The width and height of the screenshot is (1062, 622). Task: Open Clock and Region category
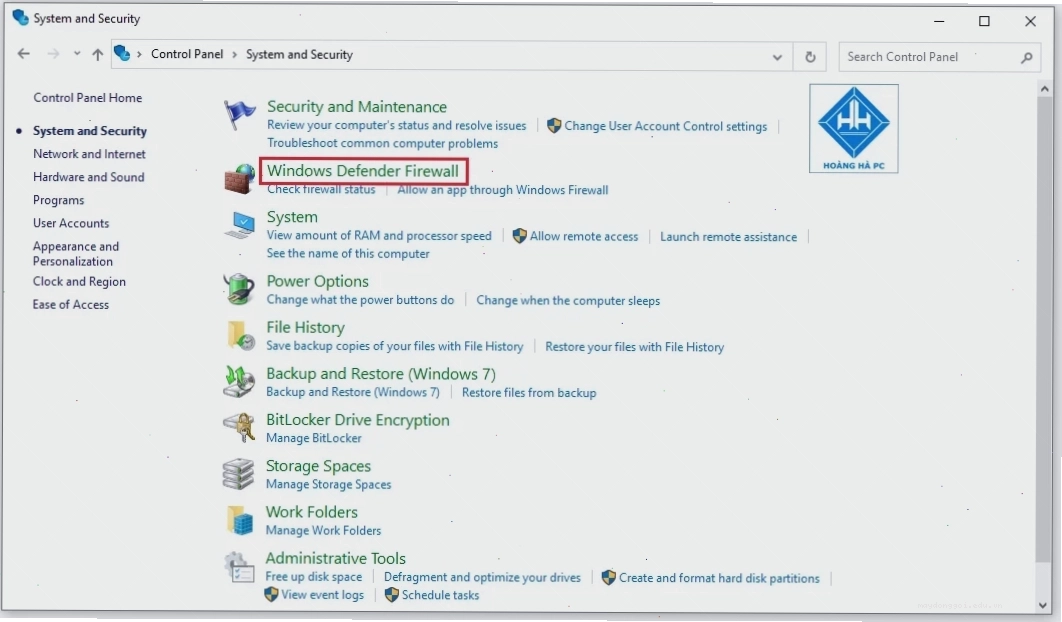point(79,281)
